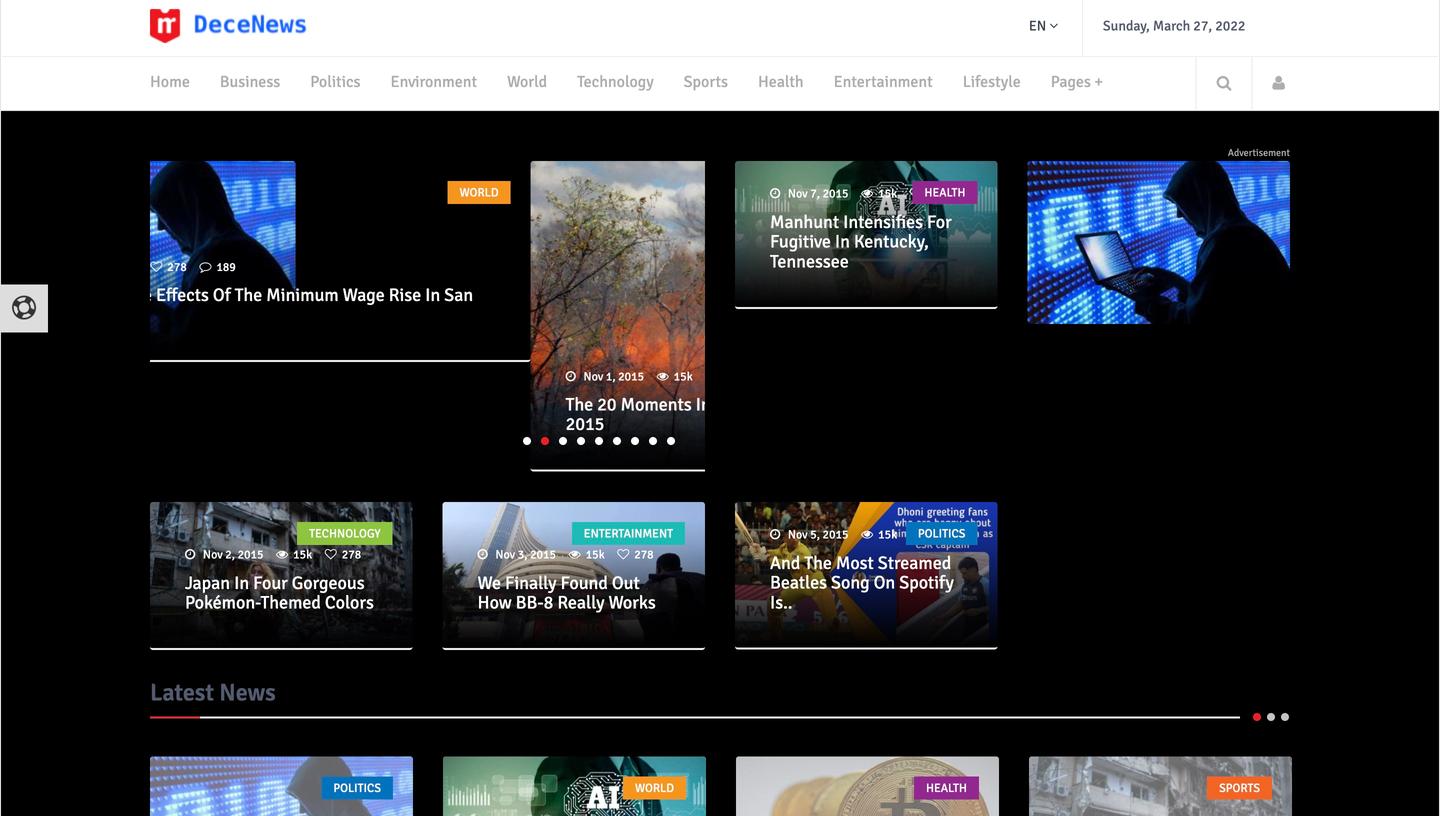Open Health in the navigation bar
Viewport: 1440px width, 816px height.
(781, 82)
